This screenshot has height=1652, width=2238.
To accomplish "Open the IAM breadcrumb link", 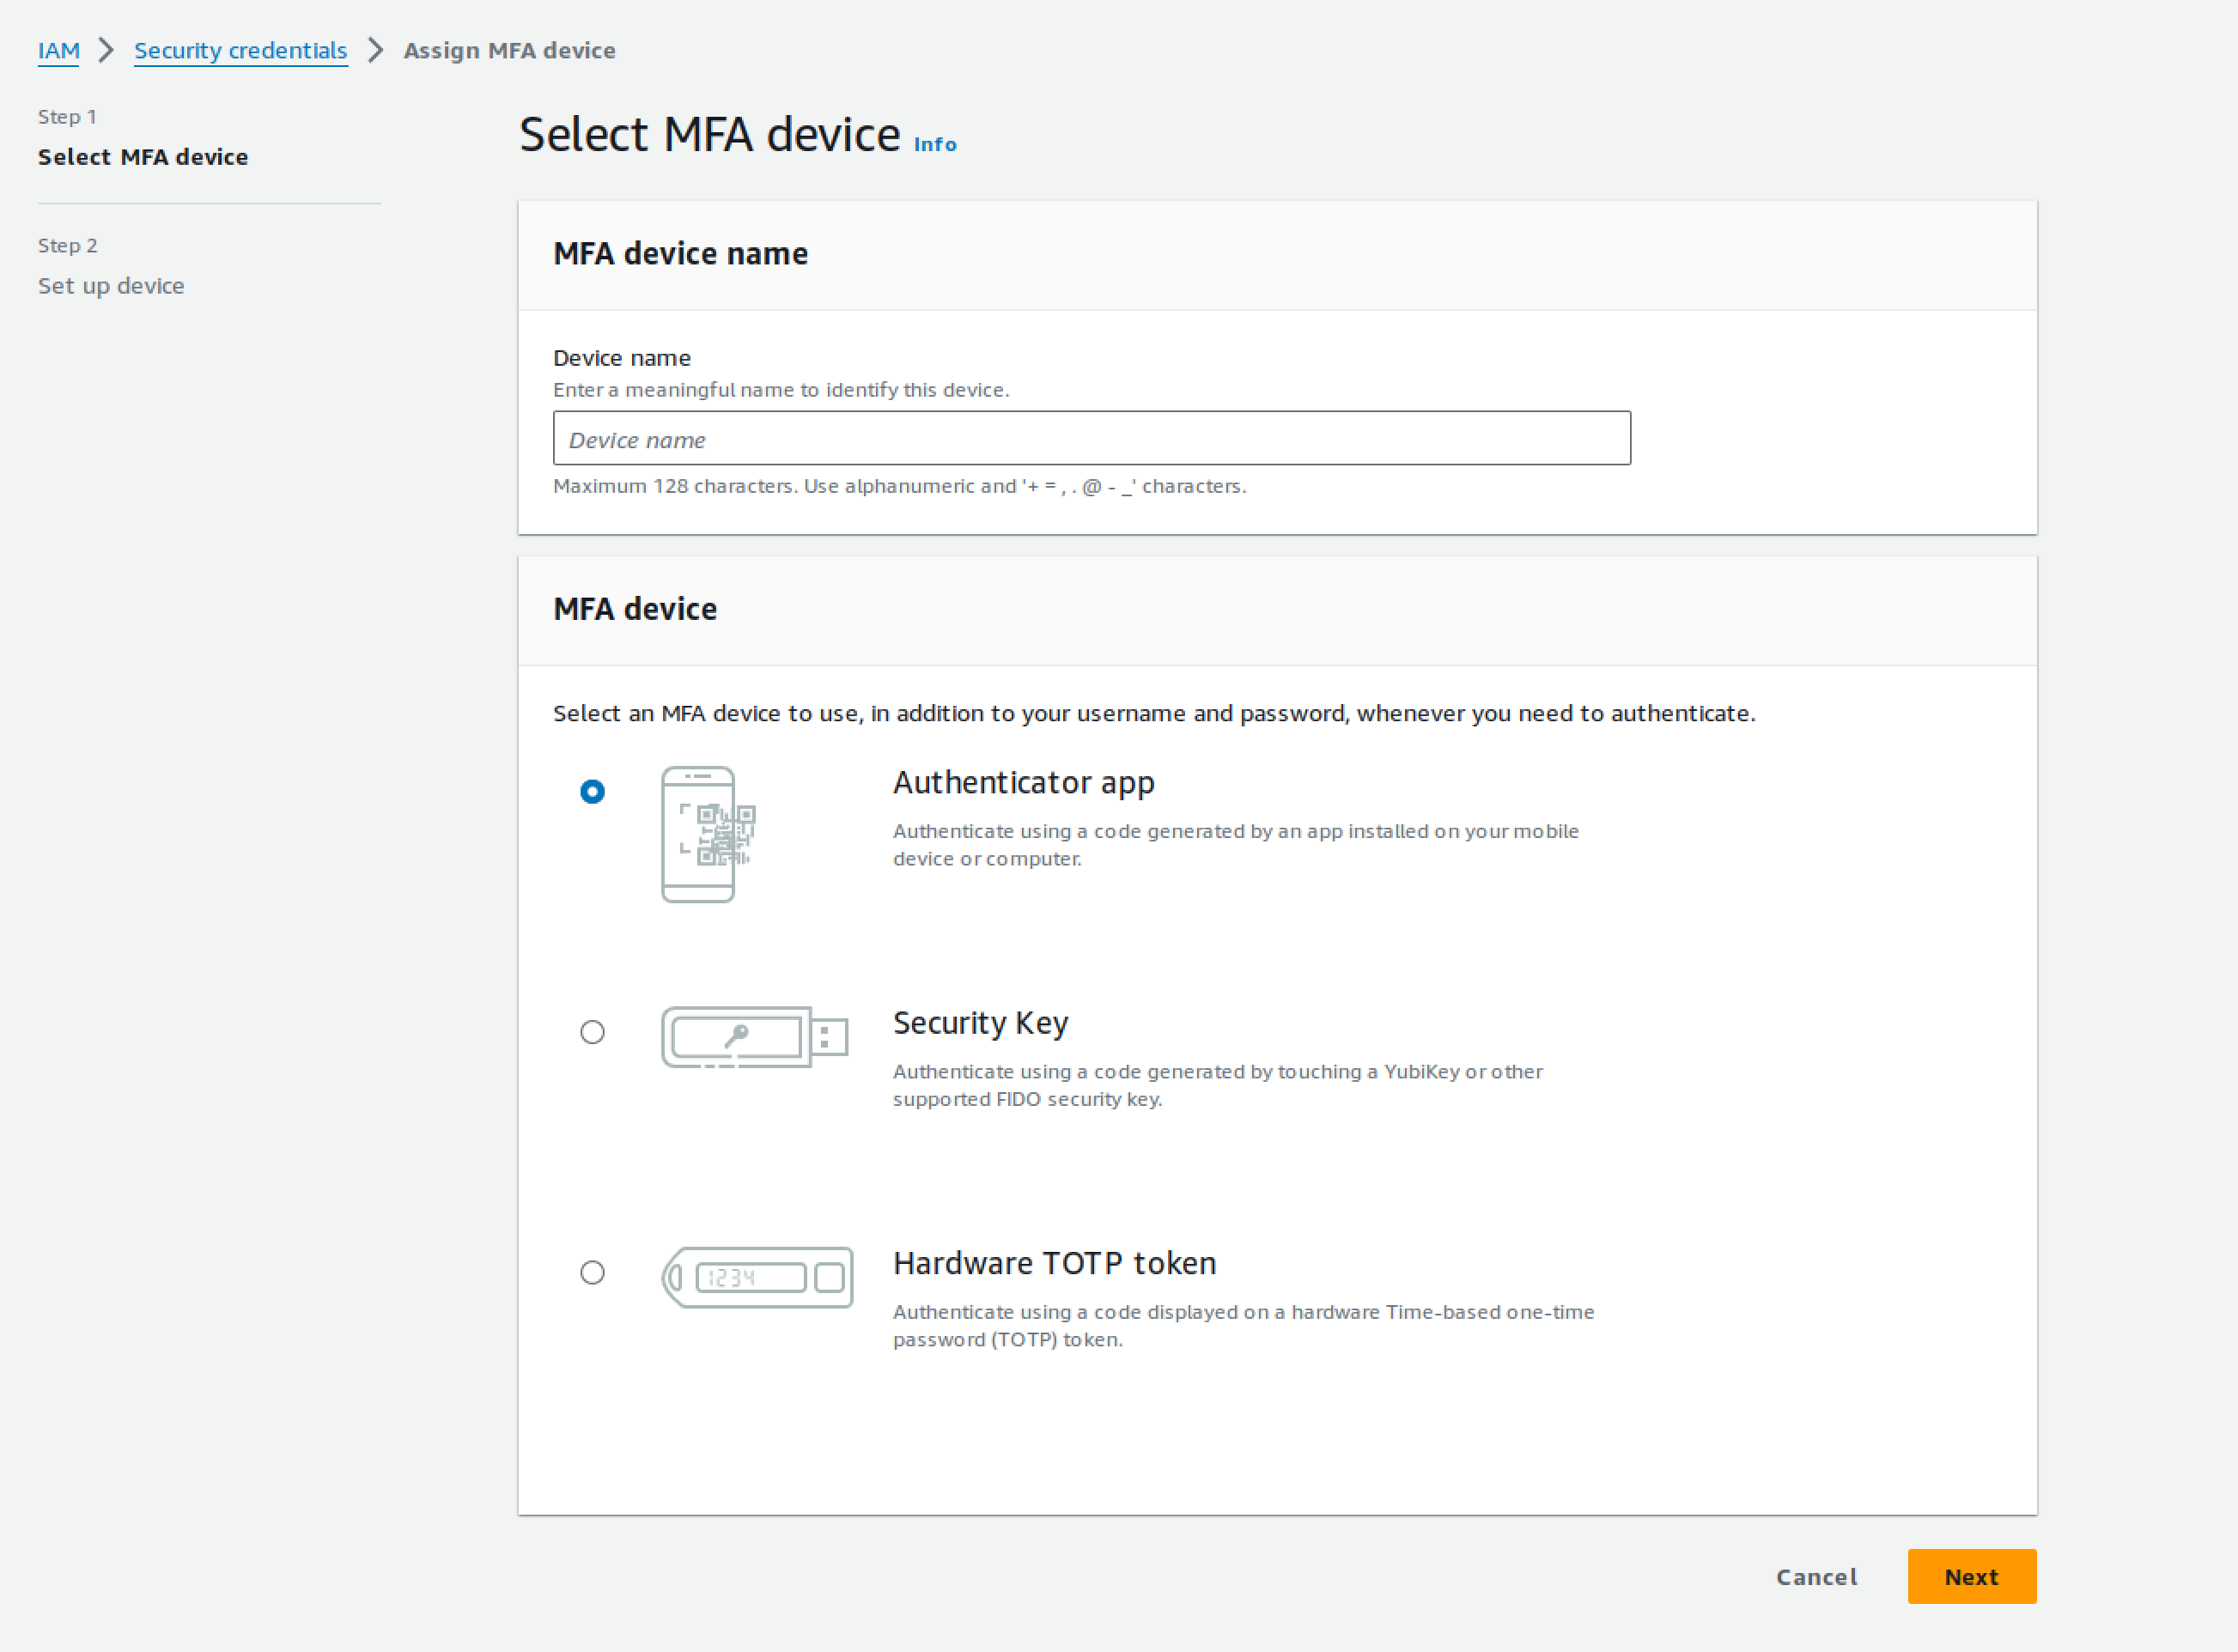I will 59,51.
